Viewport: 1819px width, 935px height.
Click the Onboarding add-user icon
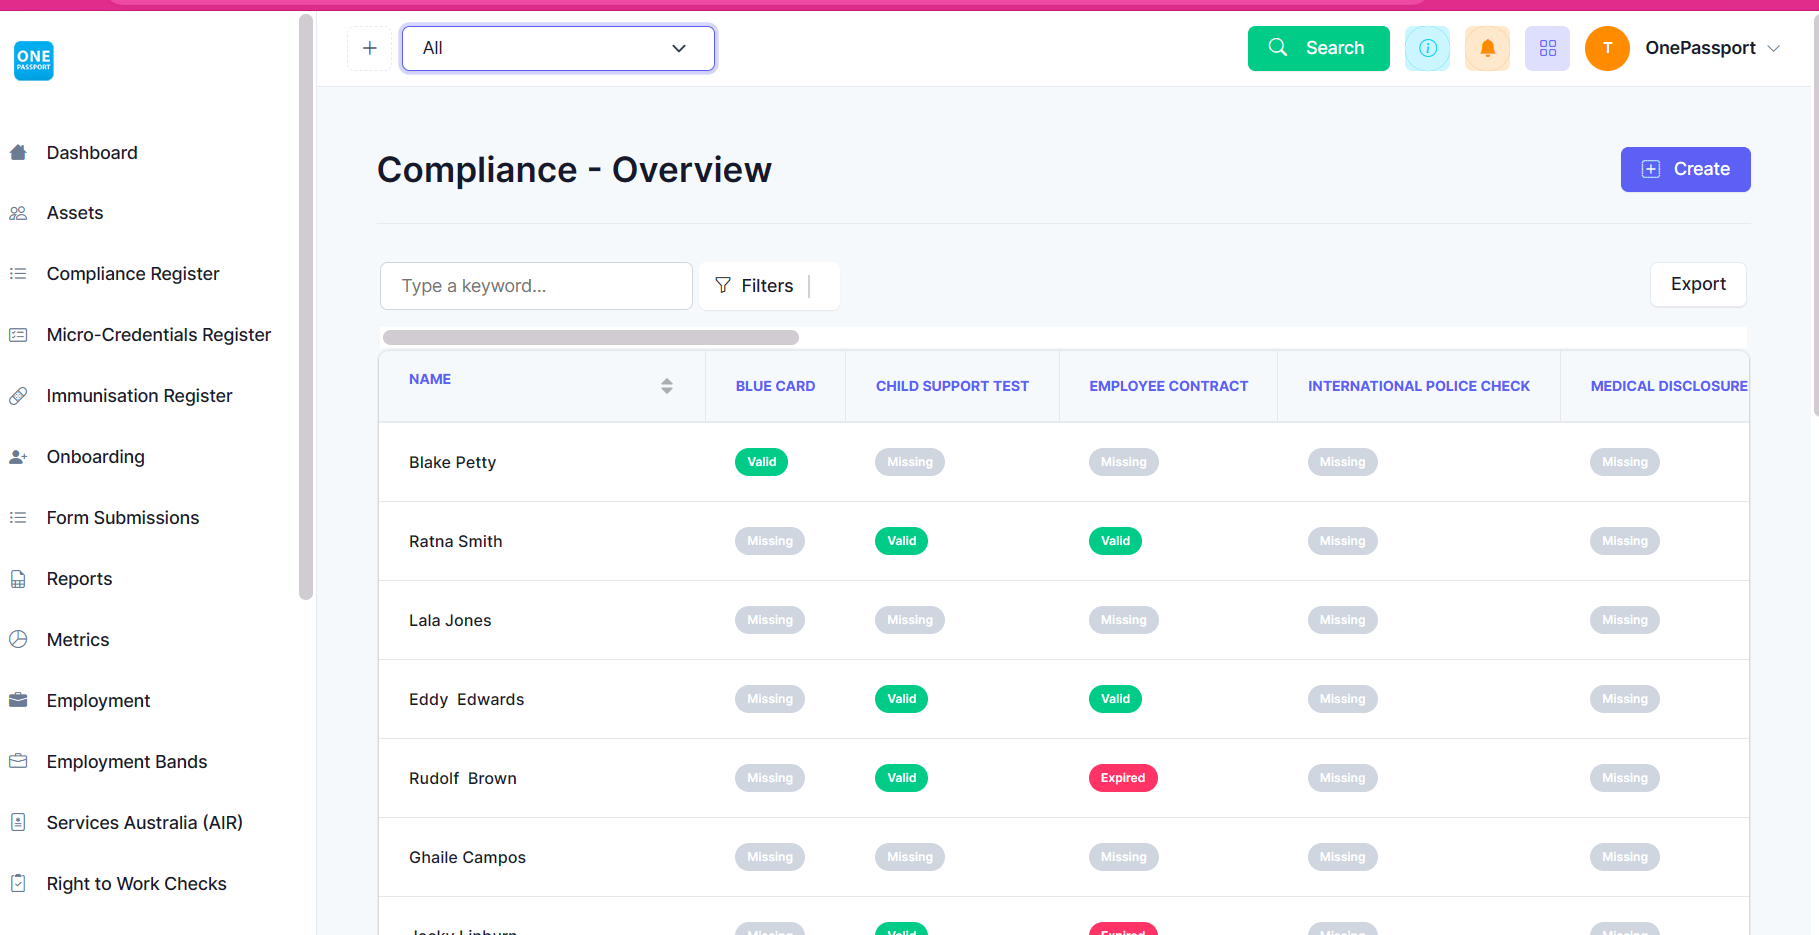click(18, 457)
